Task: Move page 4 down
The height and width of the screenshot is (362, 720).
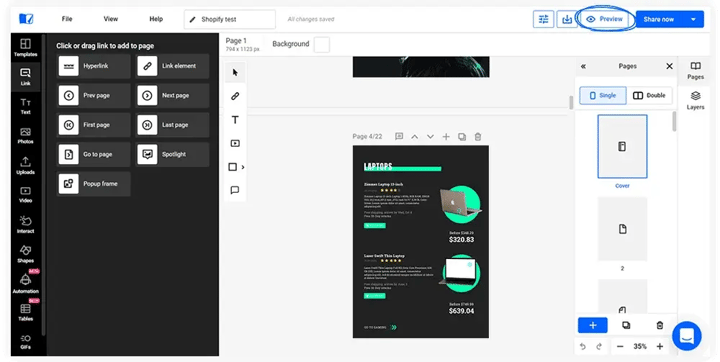Action: coord(430,136)
